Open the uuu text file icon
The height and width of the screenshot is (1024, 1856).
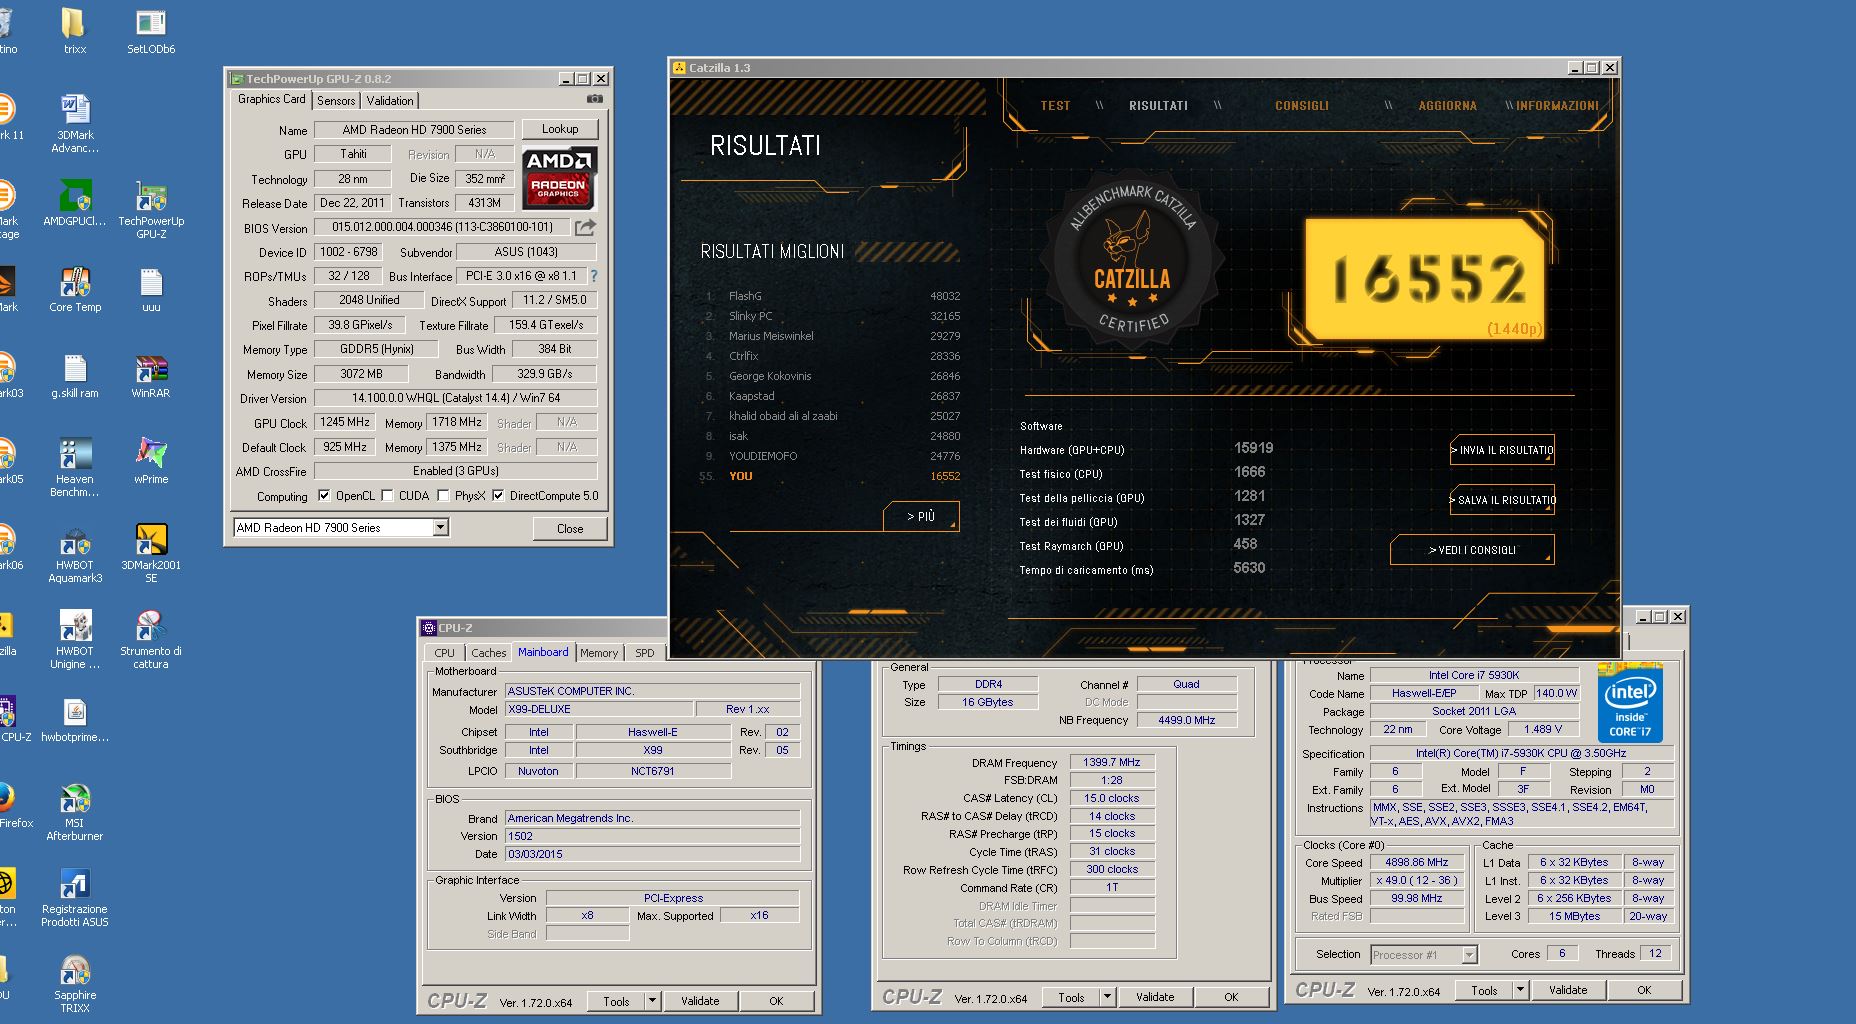point(151,289)
